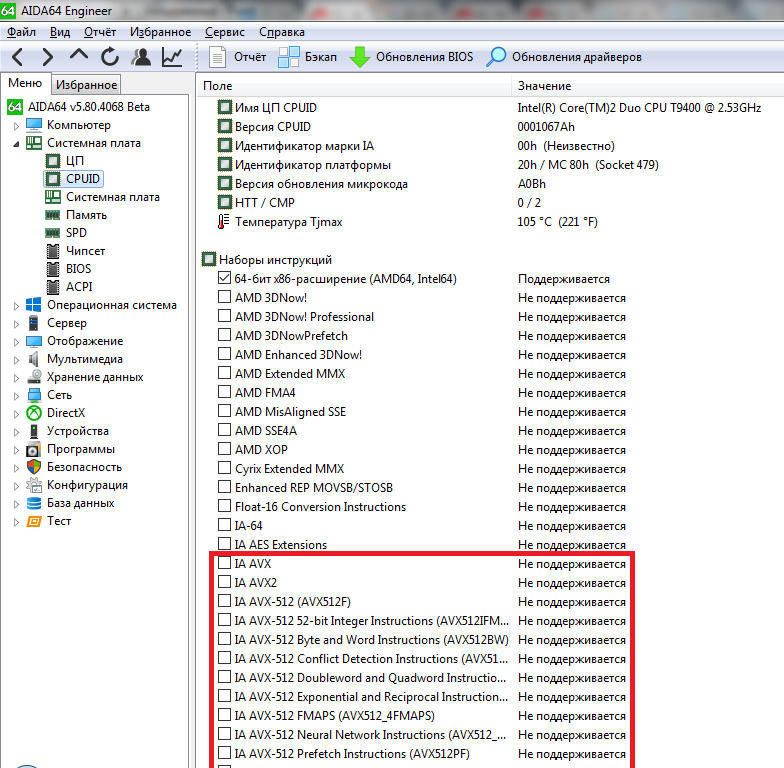Open the Вид menu

pos(60,32)
